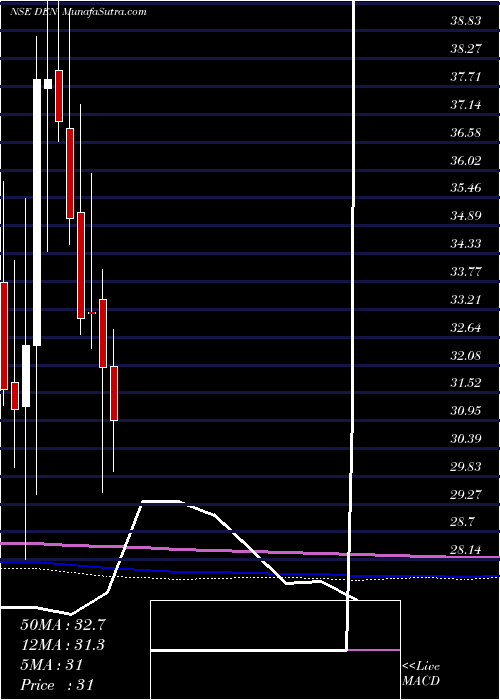Click the 36.02 price axis label
Image resolution: width=500 pixels, height=700 pixels.
click(466, 160)
